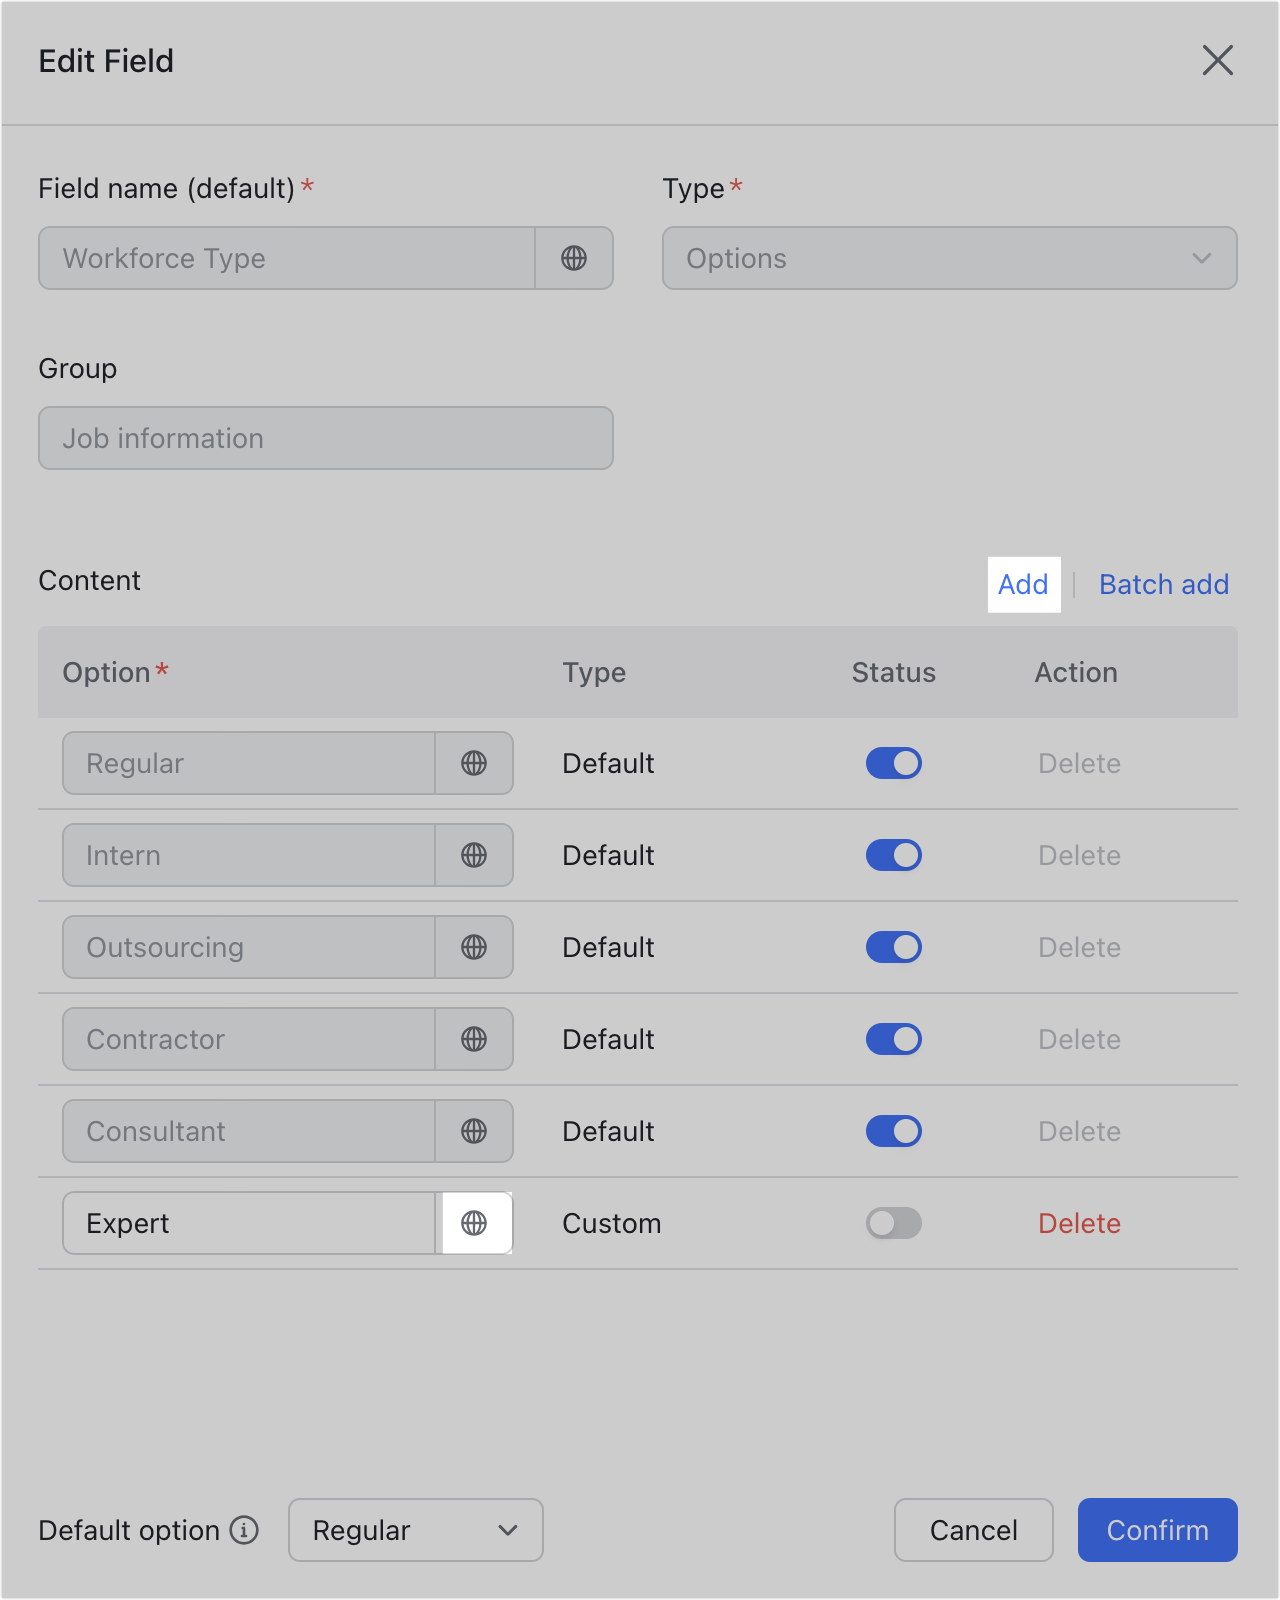The height and width of the screenshot is (1600, 1280).
Task: Delete the Expert custom option
Action: (1079, 1223)
